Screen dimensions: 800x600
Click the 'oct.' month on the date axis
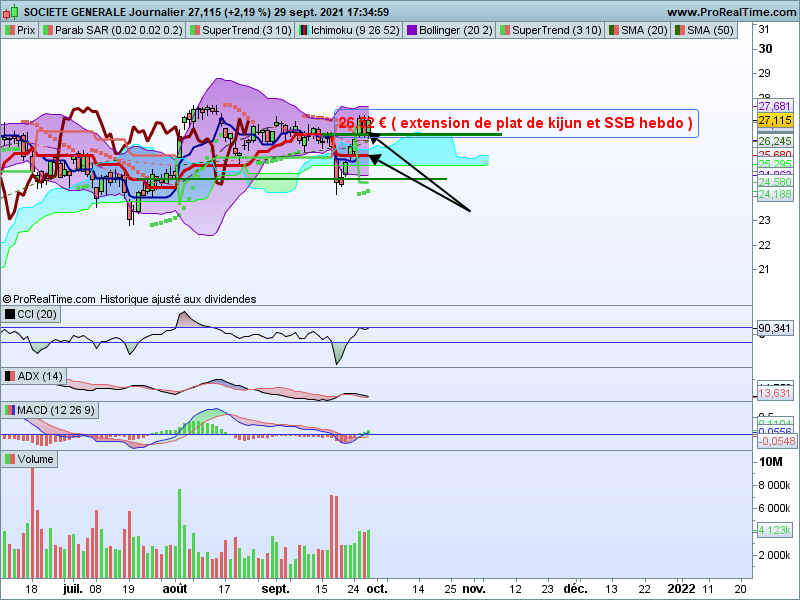pyautogui.click(x=378, y=589)
